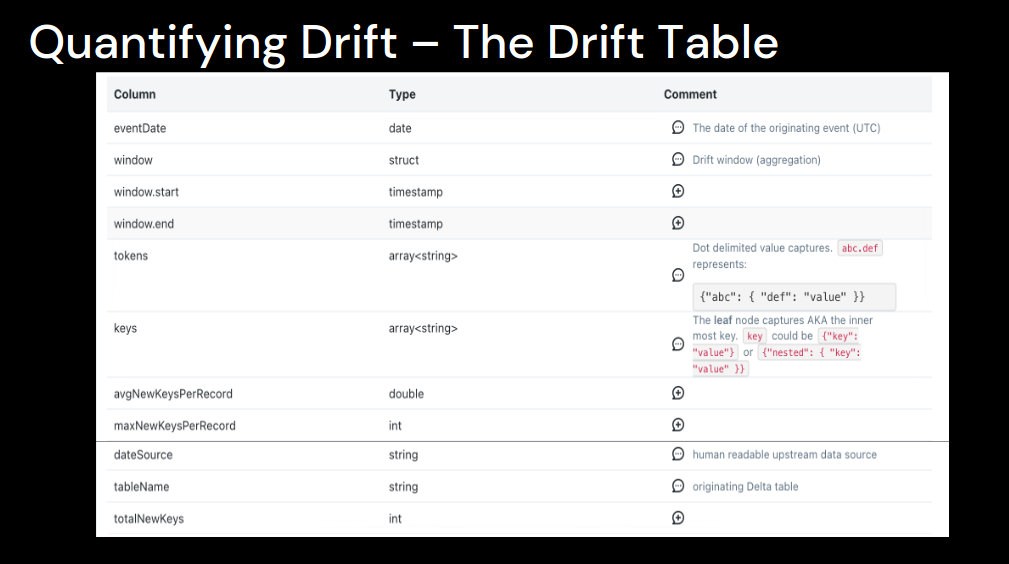The width and height of the screenshot is (1009, 564).
Task: Click the timestamp type of window.end
Action: tap(416, 224)
